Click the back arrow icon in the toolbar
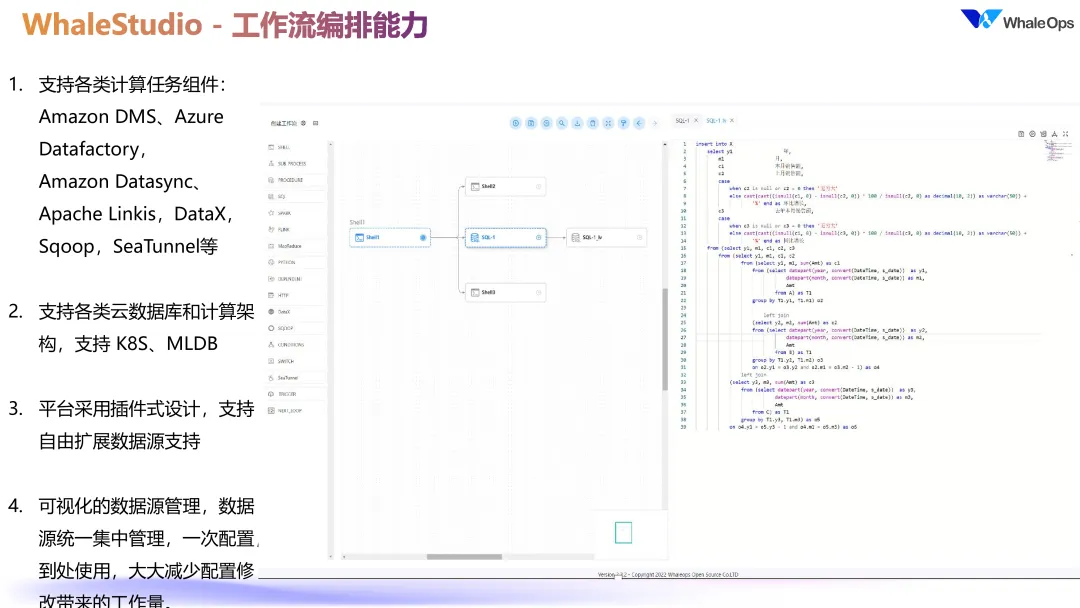The image size is (1080, 608). tap(639, 123)
